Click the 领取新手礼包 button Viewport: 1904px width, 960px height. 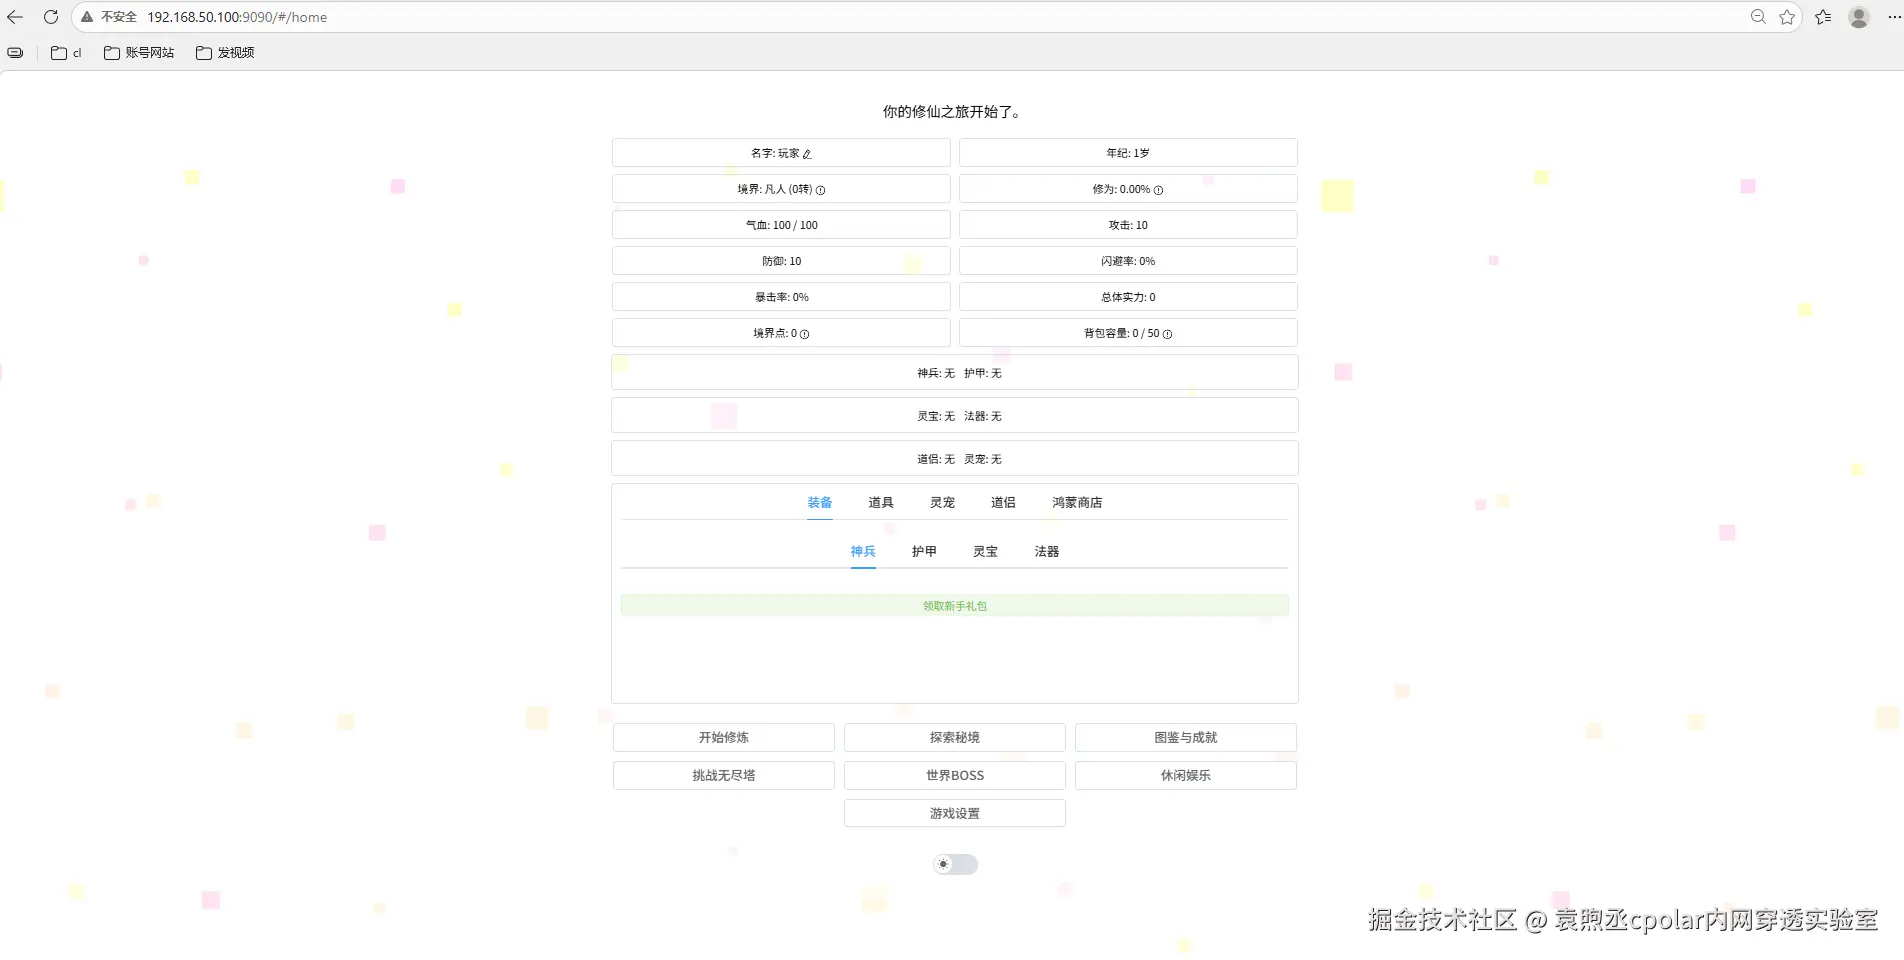[x=954, y=605]
